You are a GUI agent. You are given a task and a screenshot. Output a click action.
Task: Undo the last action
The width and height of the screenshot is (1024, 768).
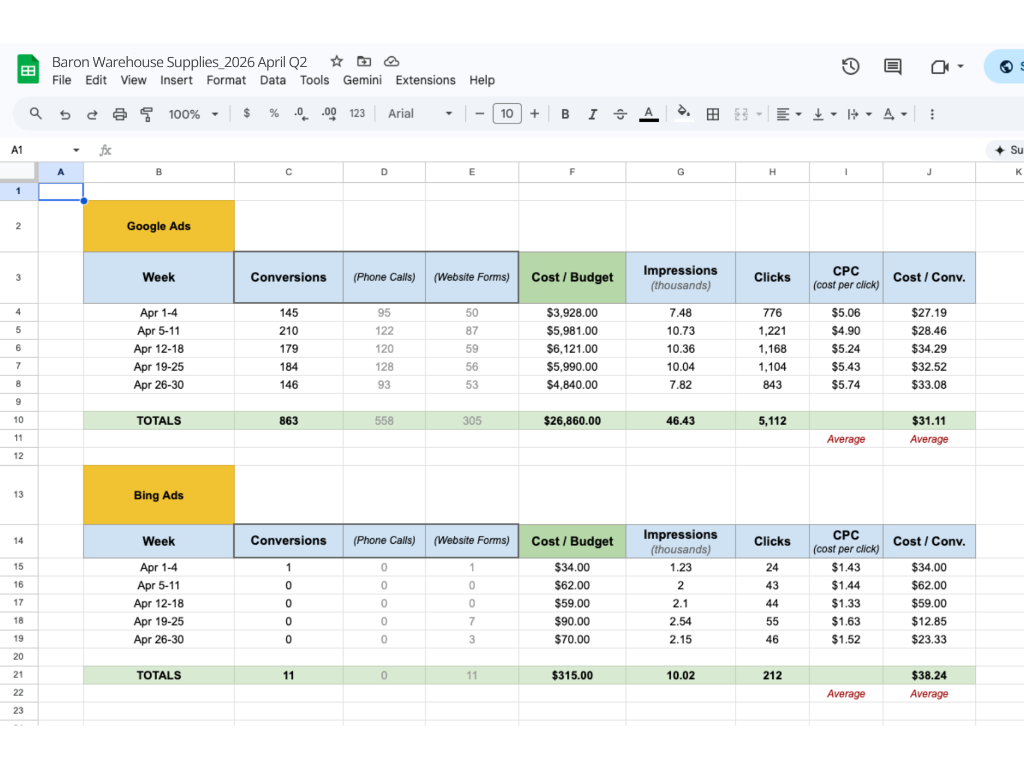65,114
